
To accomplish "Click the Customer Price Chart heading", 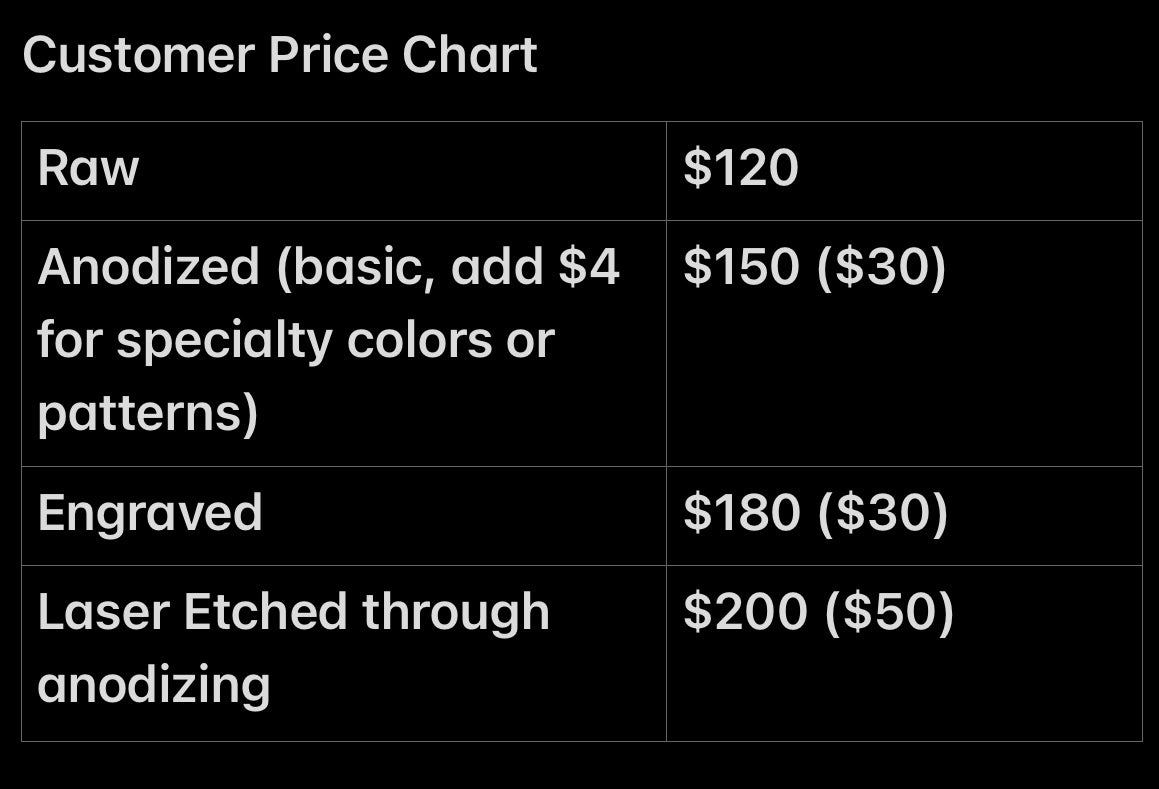I will coord(279,55).
